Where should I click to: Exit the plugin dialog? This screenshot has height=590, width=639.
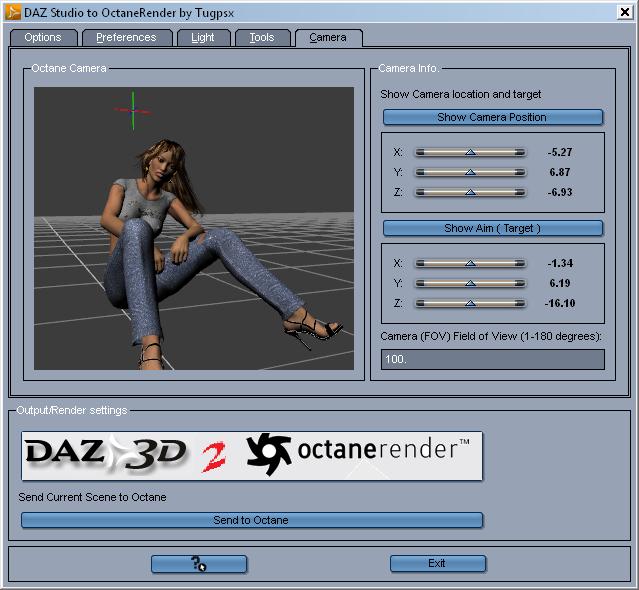pos(437,564)
